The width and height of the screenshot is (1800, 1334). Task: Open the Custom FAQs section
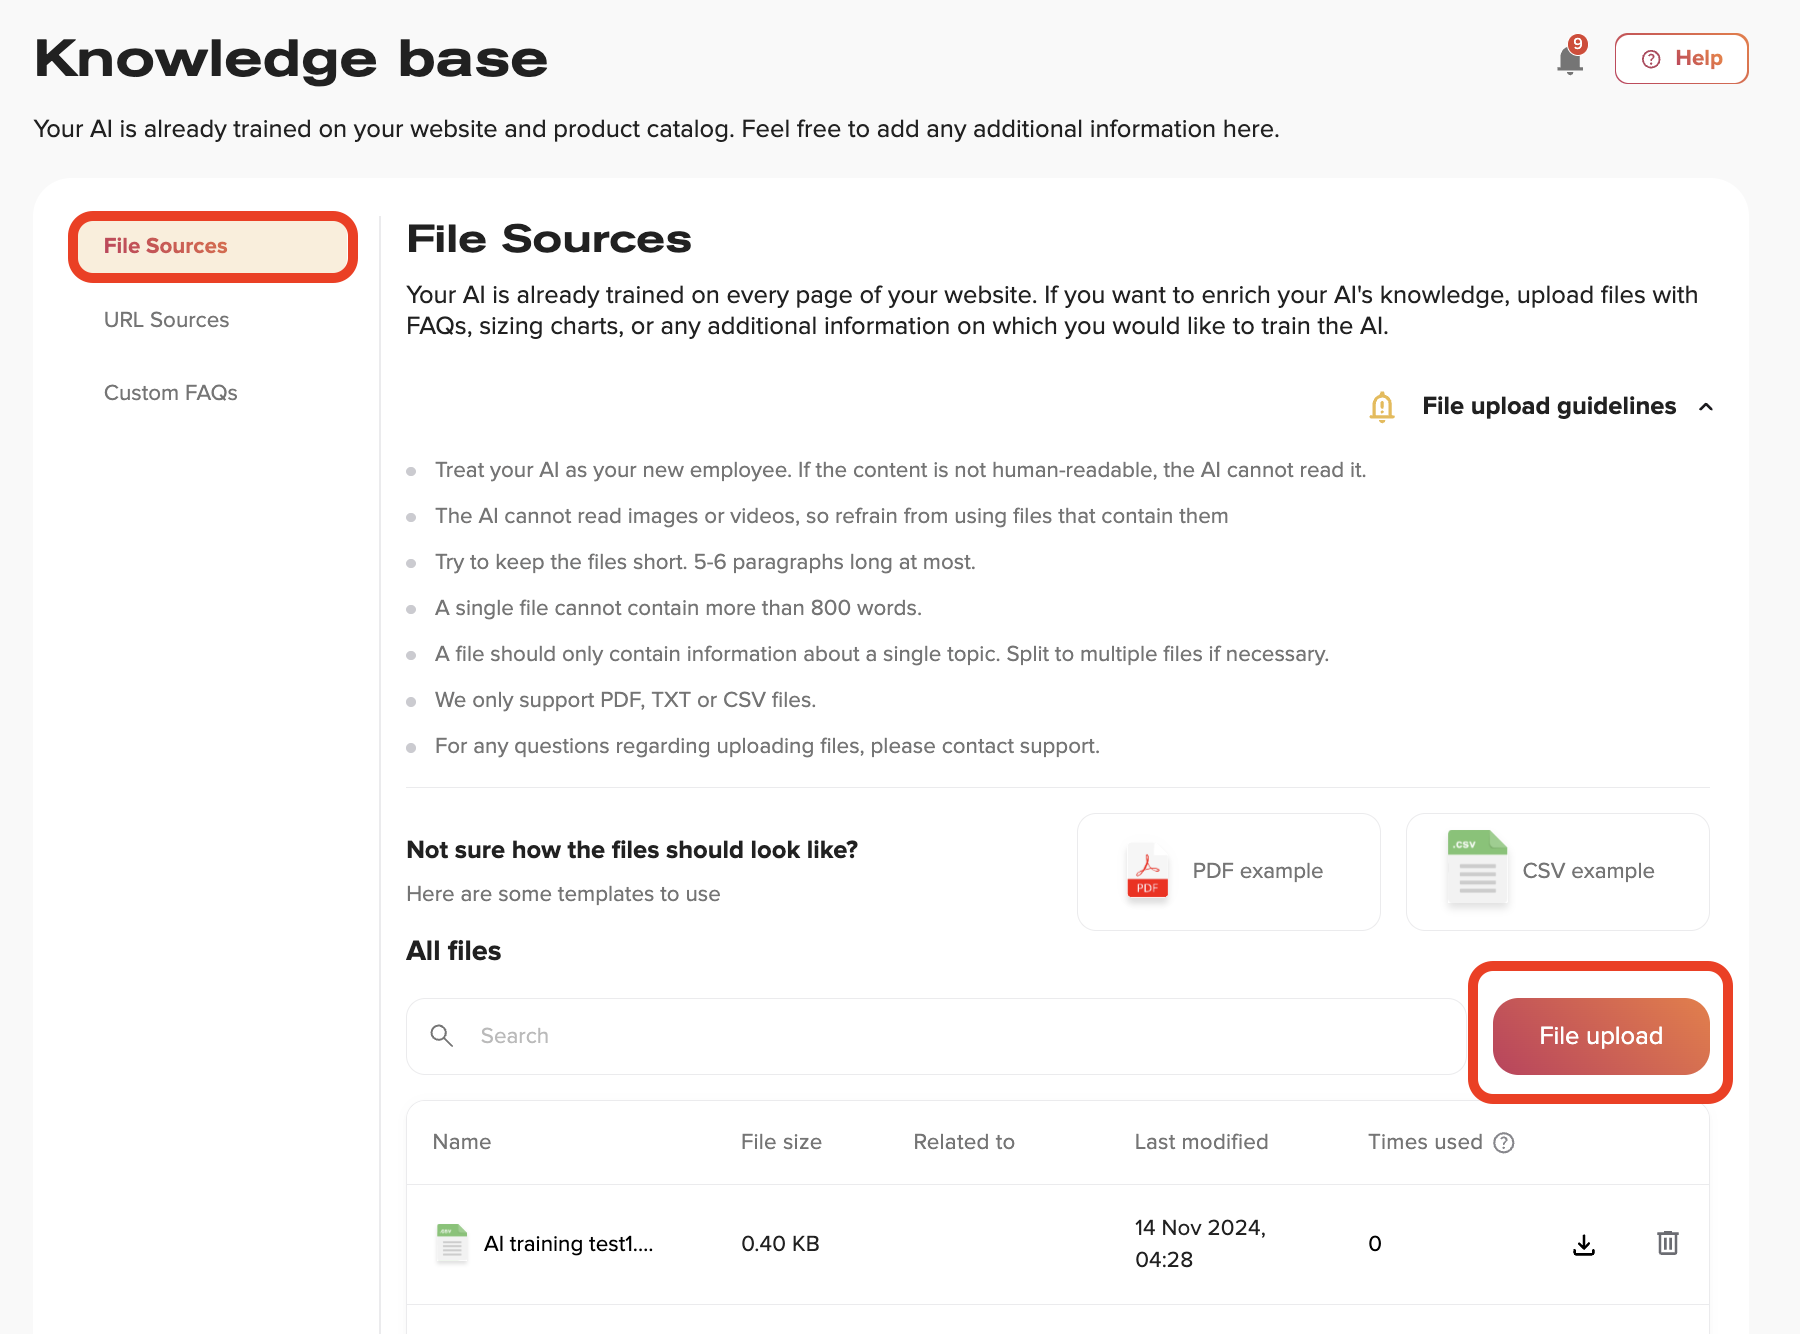(x=171, y=393)
